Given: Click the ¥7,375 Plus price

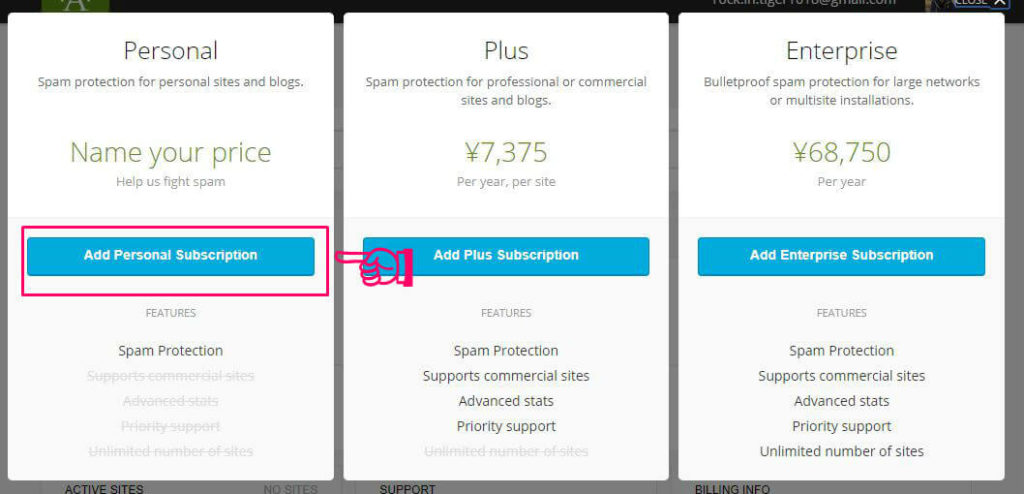Looking at the screenshot, I should pos(506,153).
